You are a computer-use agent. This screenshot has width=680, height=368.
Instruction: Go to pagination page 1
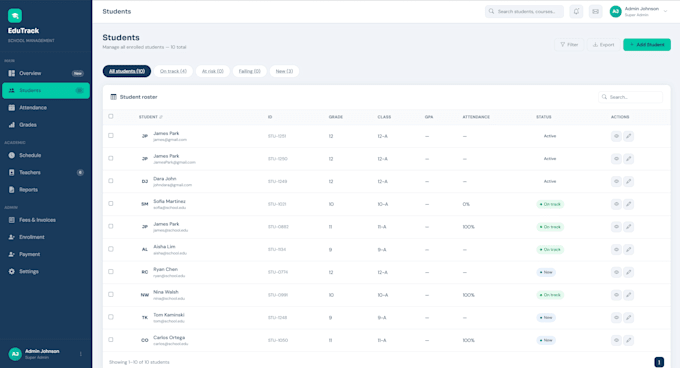[659, 362]
